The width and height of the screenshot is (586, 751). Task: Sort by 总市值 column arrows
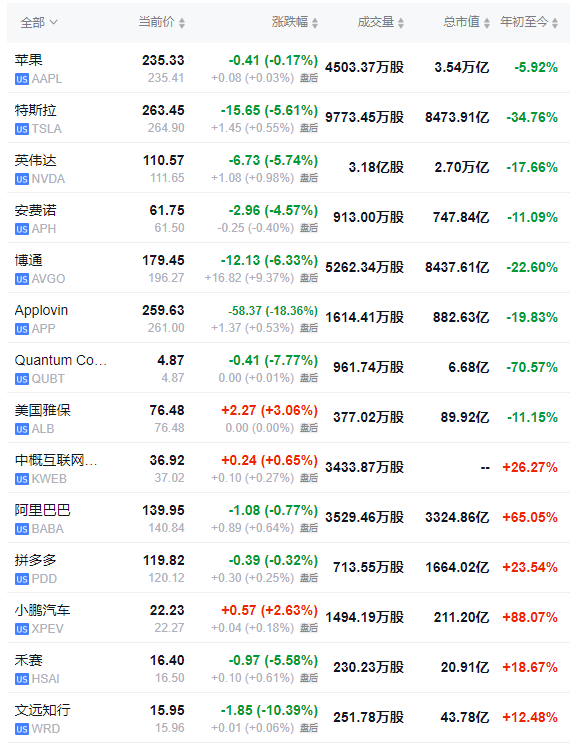[487, 23]
